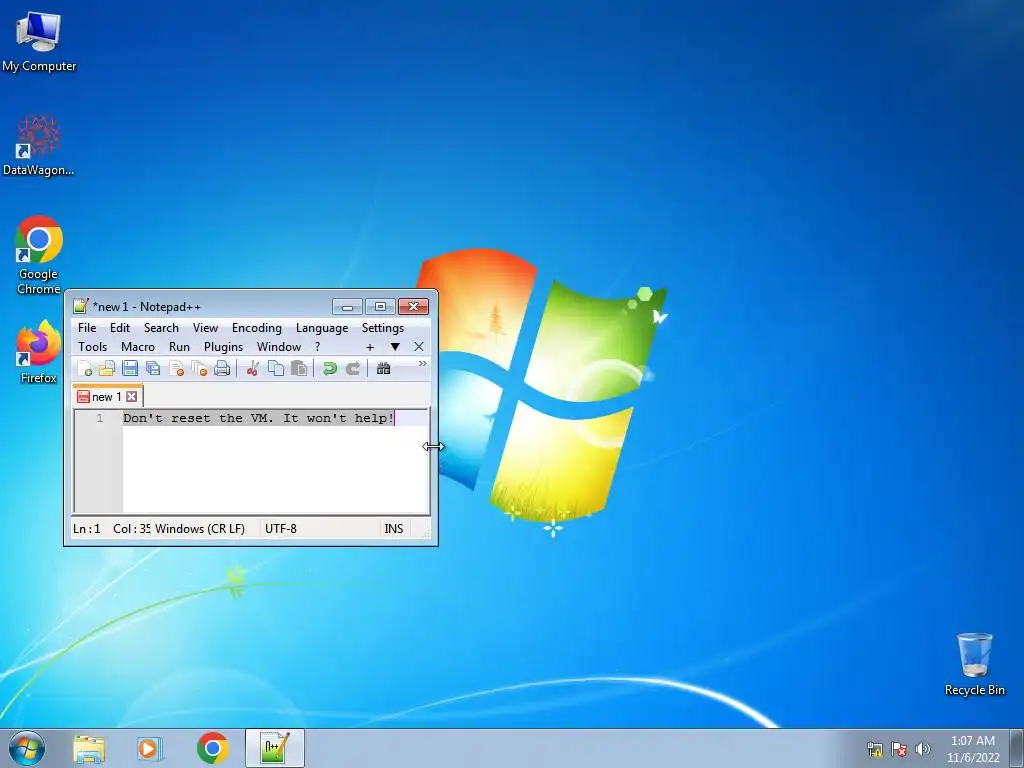The height and width of the screenshot is (768, 1024).
Task: Select the Recycle Bin desktop icon
Action: pos(974,664)
